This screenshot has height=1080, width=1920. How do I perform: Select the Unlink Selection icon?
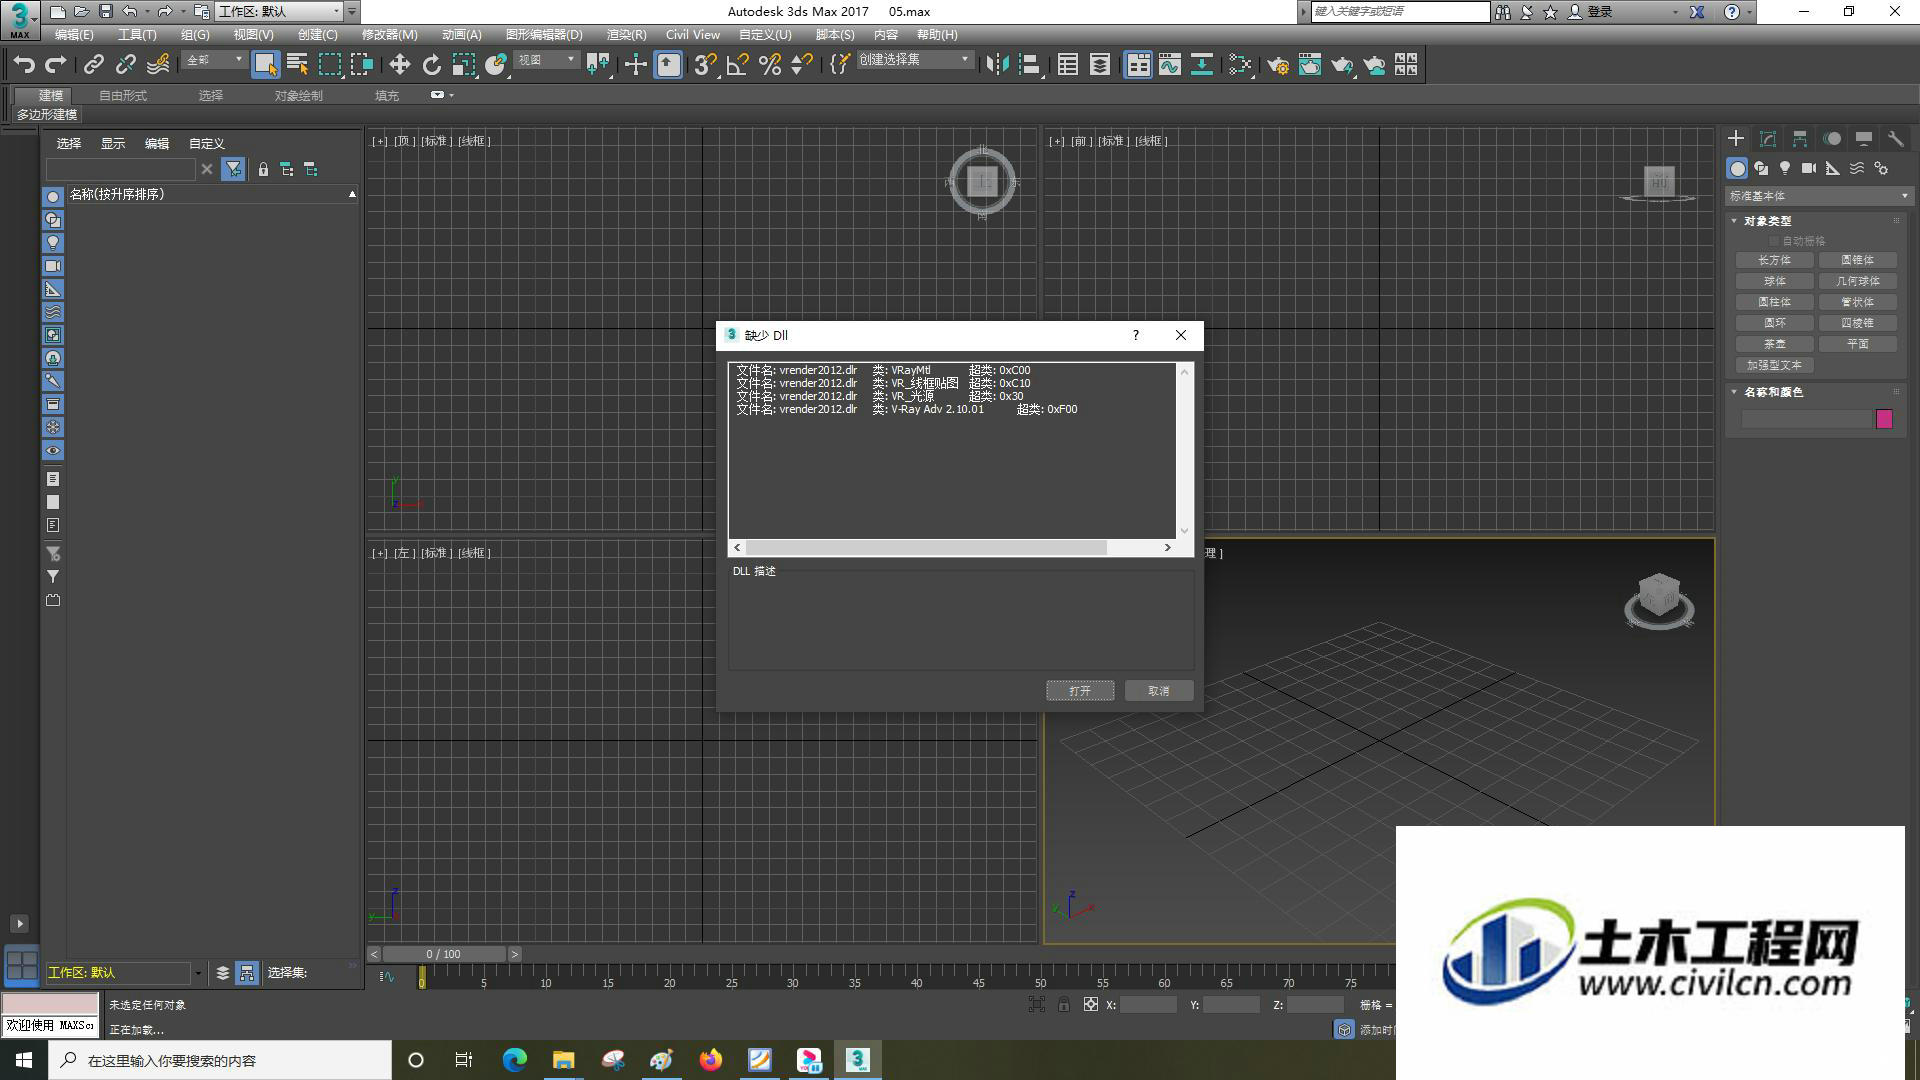click(126, 65)
